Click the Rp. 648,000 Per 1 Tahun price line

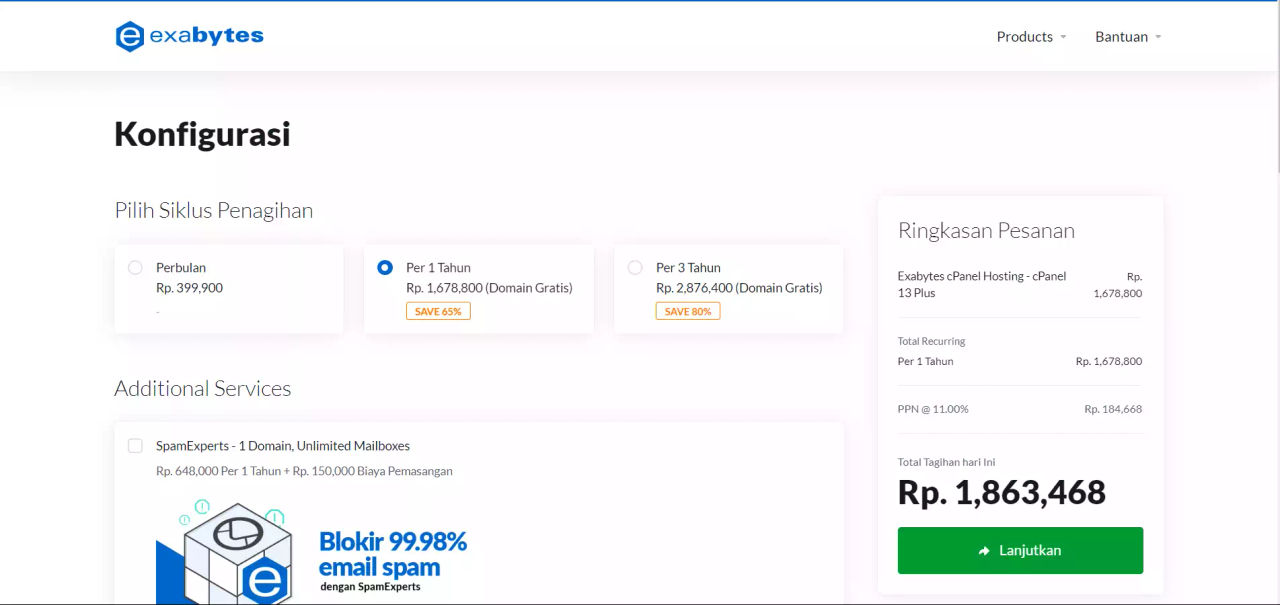tap(304, 471)
